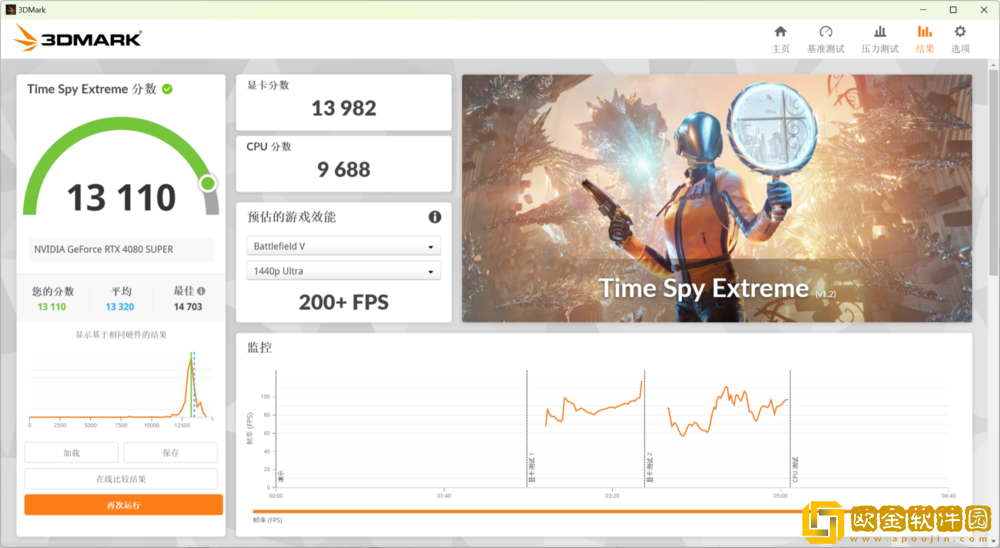Open the 1440p Ultra resolution dropdown
Image resolution: width=1000 pixels, height=548 pixels.
[x=343, y=271]
